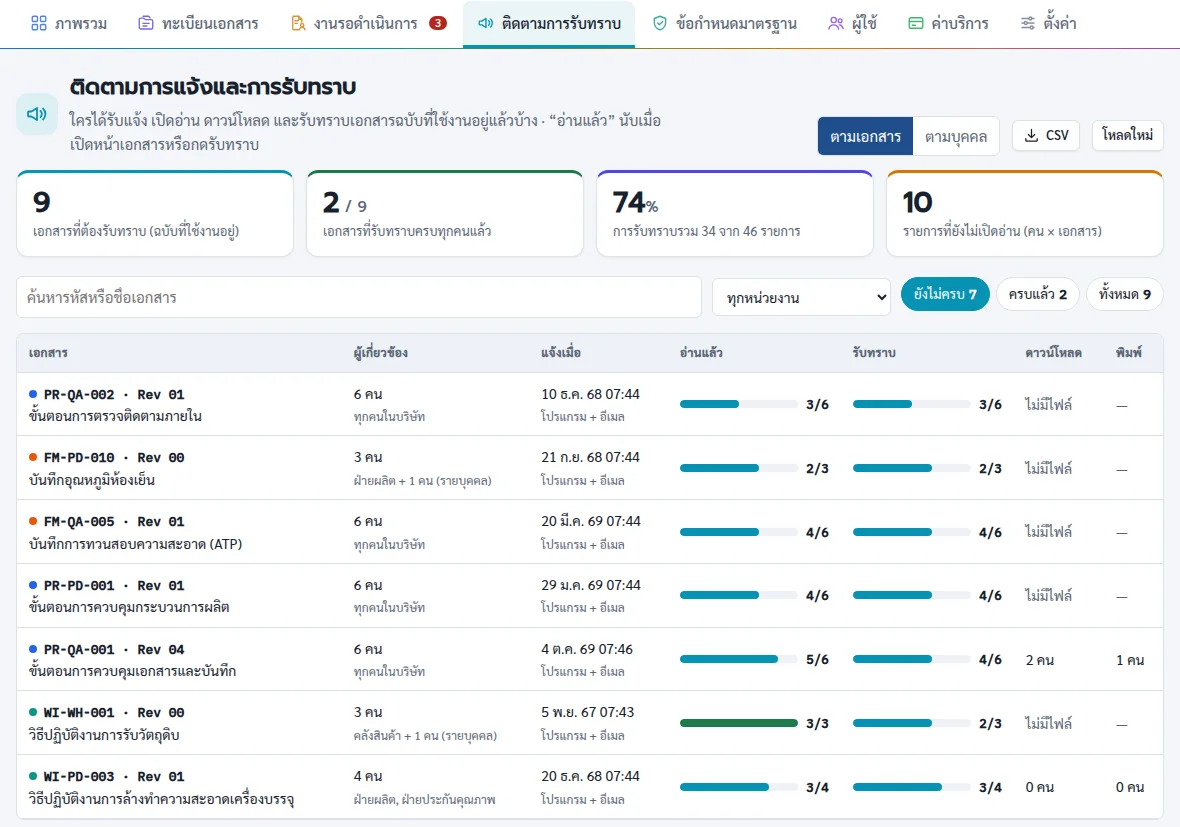Screen dimensions: 1180x827
Task: Click the megaphone icon in ติดตามการรับทราบ tab
Action: click(485, 23)
